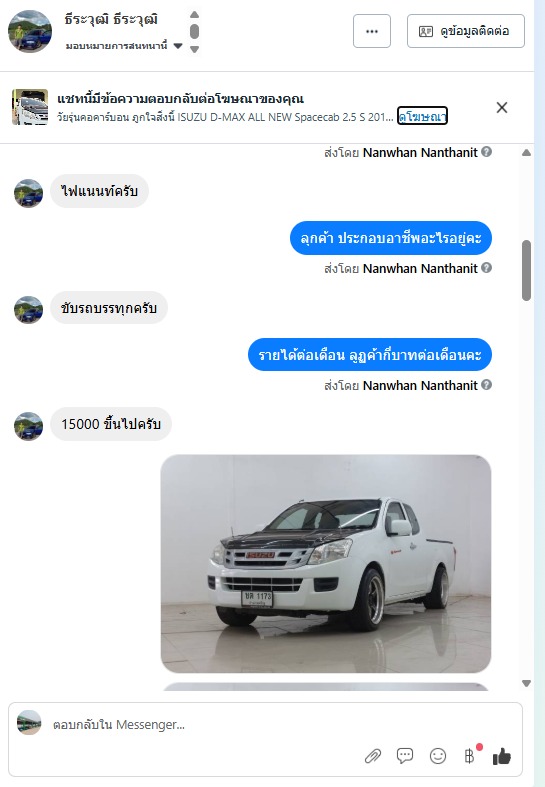Click ดูข้อมูลติดต่อ contact info button
This screenshot has height=787, width=545.
coord(466,31)
